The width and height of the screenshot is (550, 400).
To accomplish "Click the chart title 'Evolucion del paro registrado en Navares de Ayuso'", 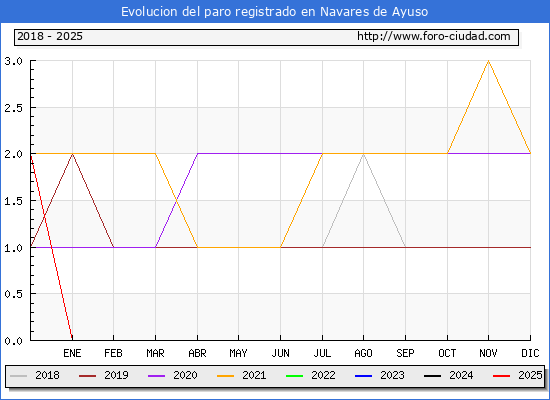I will (274, 12).
